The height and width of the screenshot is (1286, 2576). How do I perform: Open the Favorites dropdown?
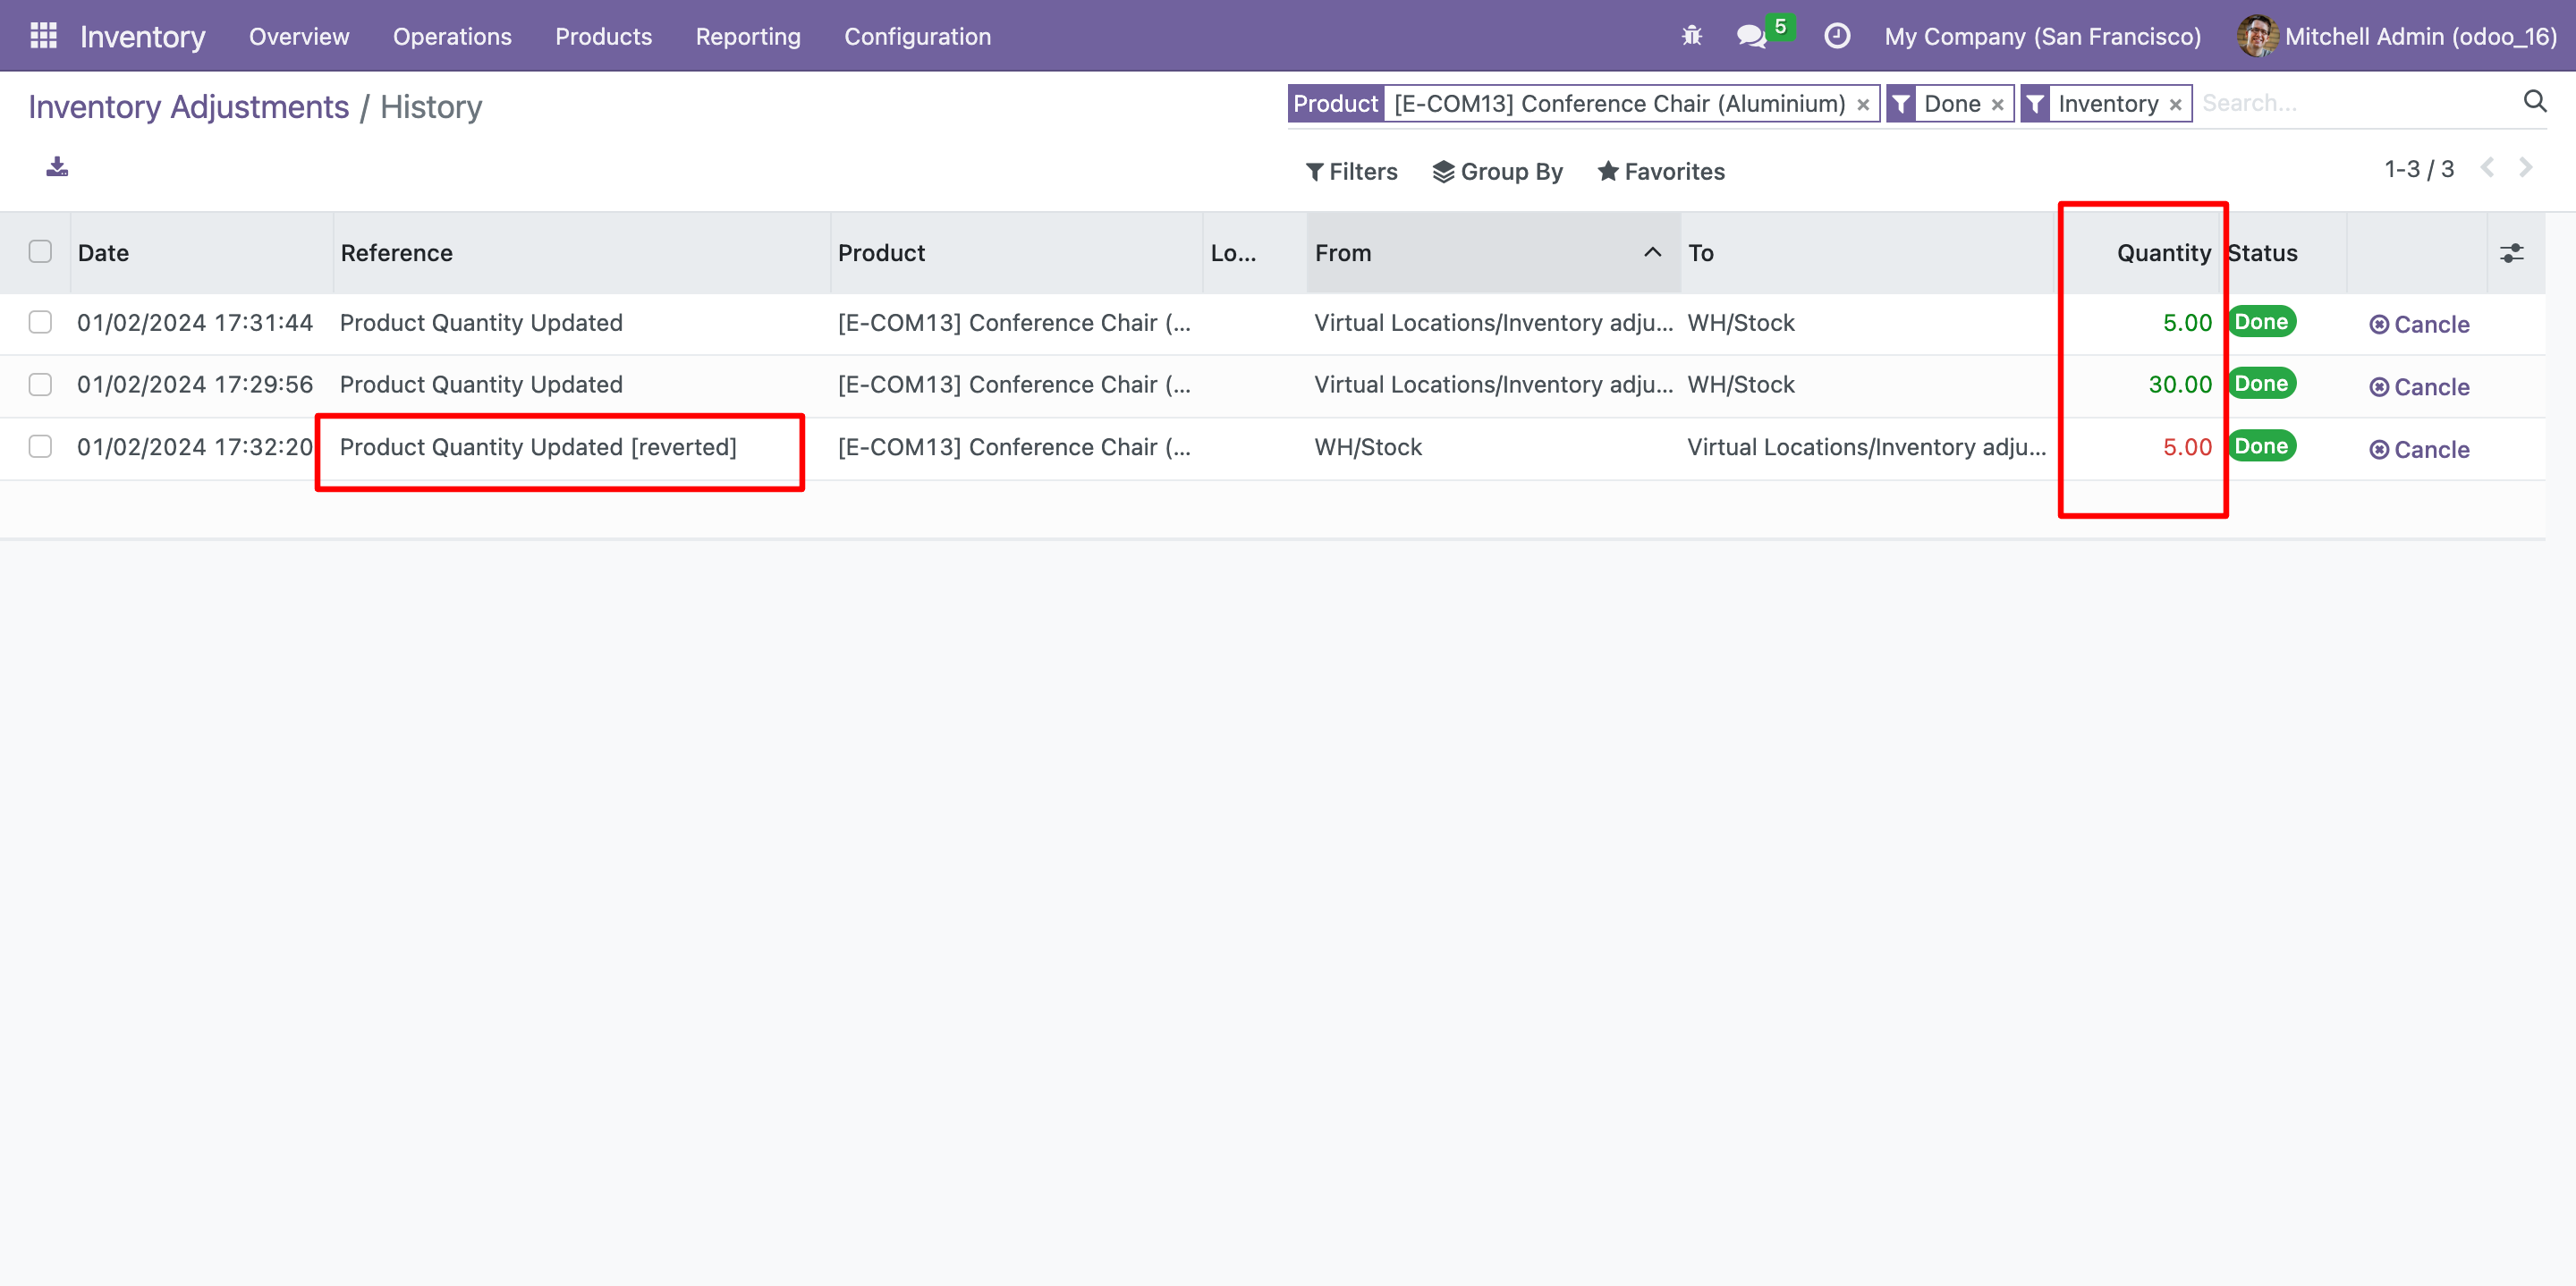pos(1661,171)
